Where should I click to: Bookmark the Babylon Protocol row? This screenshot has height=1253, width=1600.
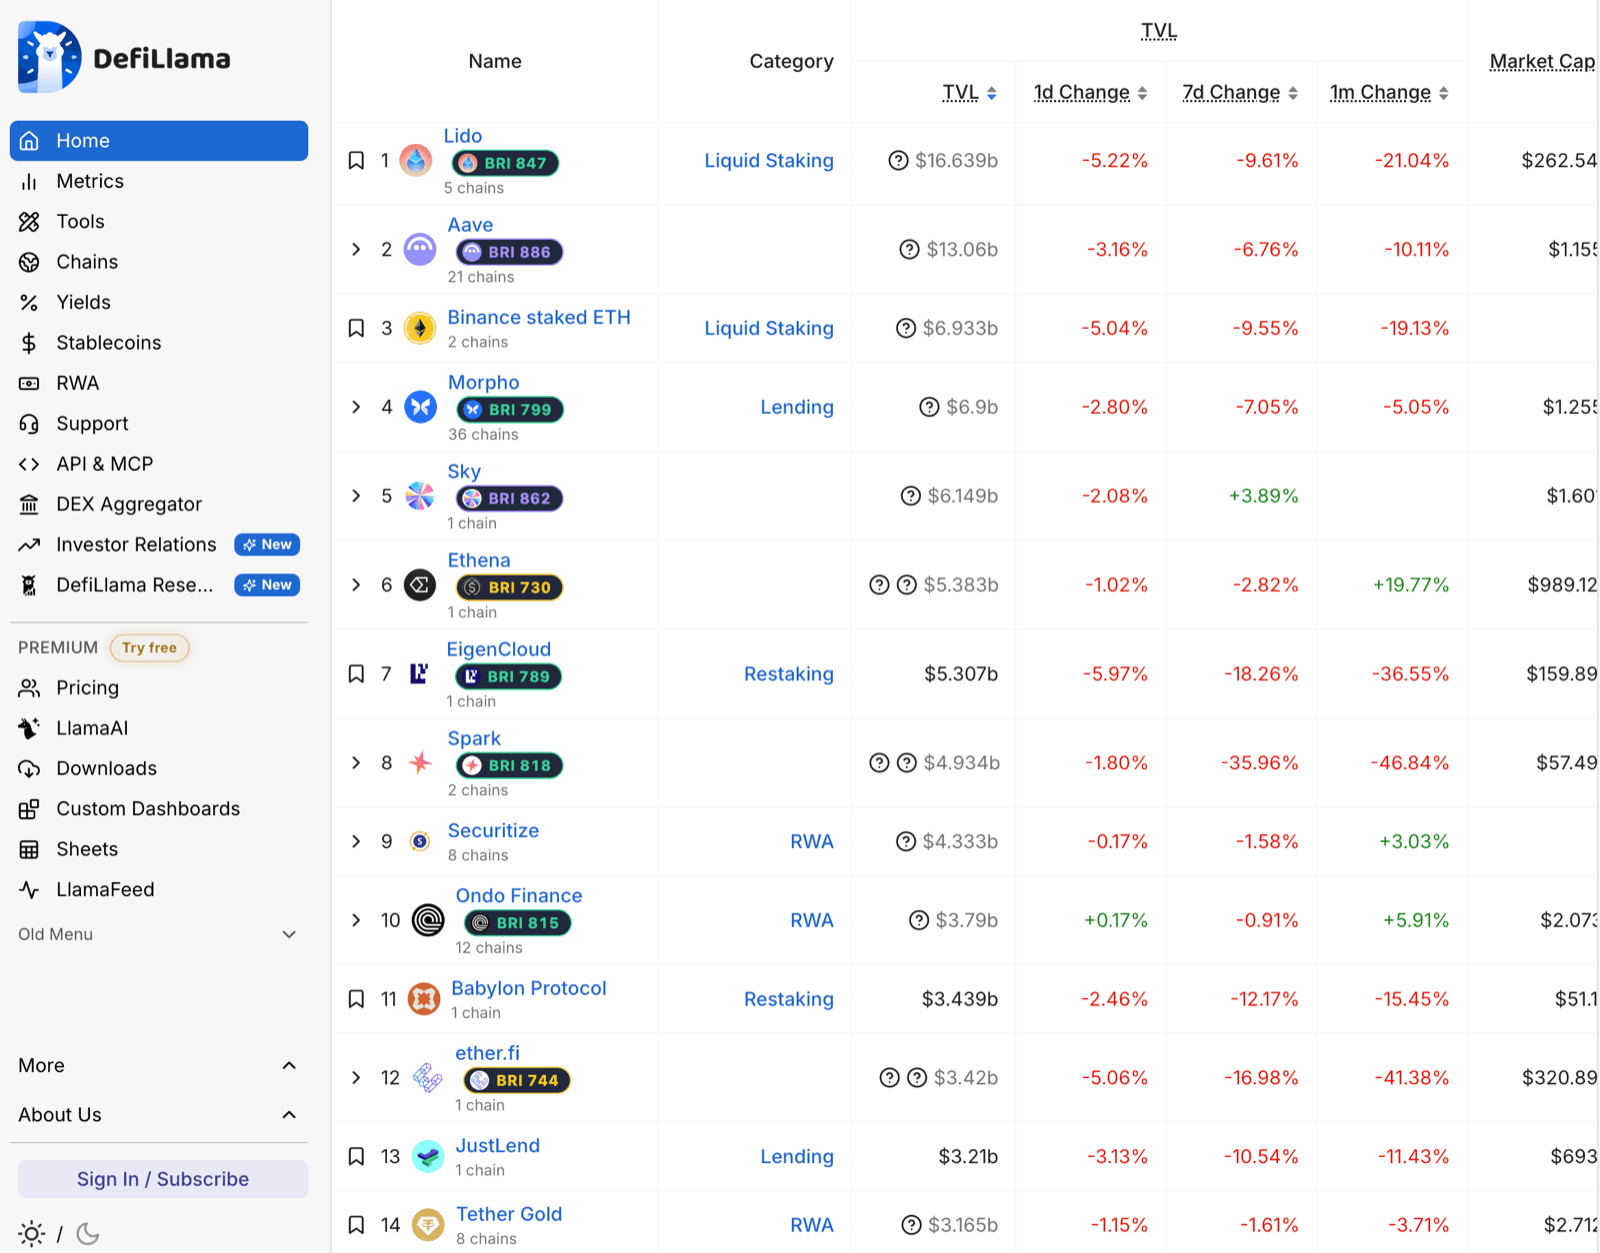[x=356, y=1000]
